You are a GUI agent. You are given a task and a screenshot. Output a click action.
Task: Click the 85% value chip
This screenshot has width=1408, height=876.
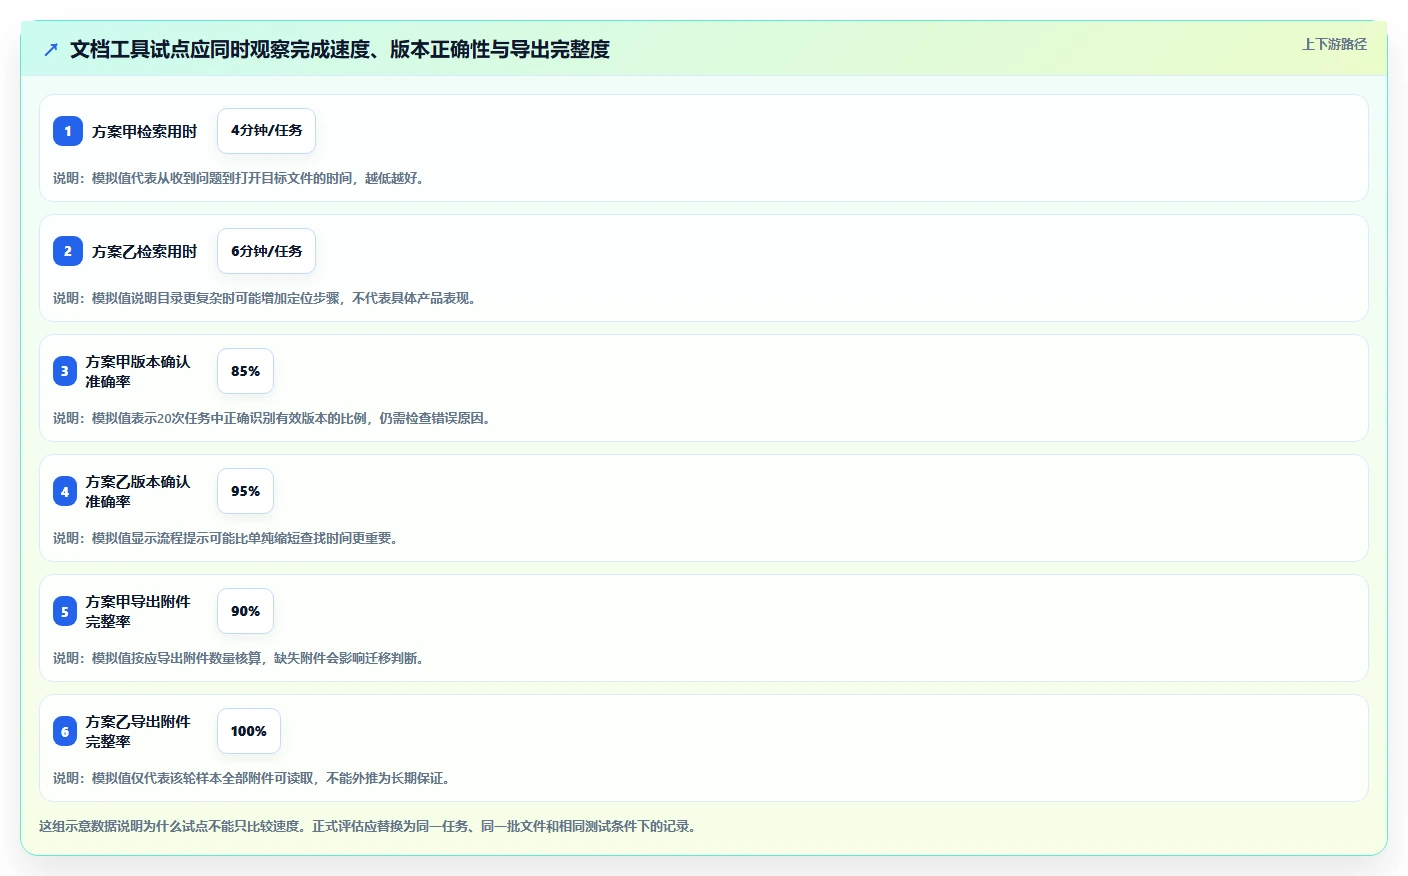click(245, 371)
